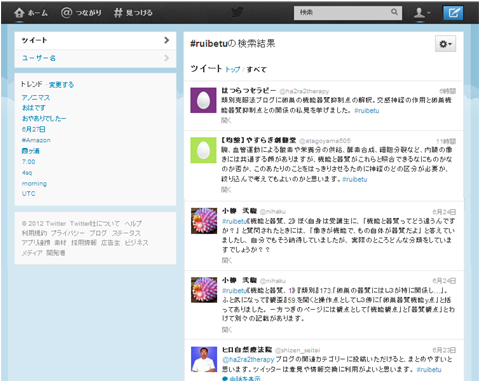The height and width of the screenshot is (387, 480).
Task: Open footer link Twitter社について
Action: point(95,224)
